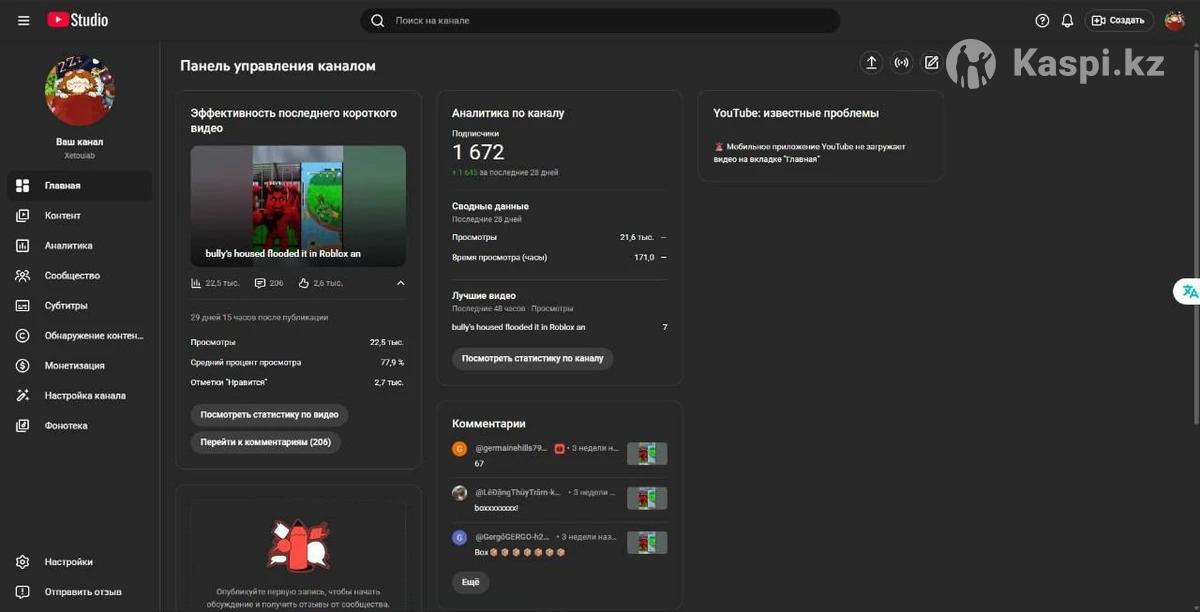Viewport: 1200px width, 612px height.
Task: Click Посмотреть статистику по каналу button
Action: 532,358
